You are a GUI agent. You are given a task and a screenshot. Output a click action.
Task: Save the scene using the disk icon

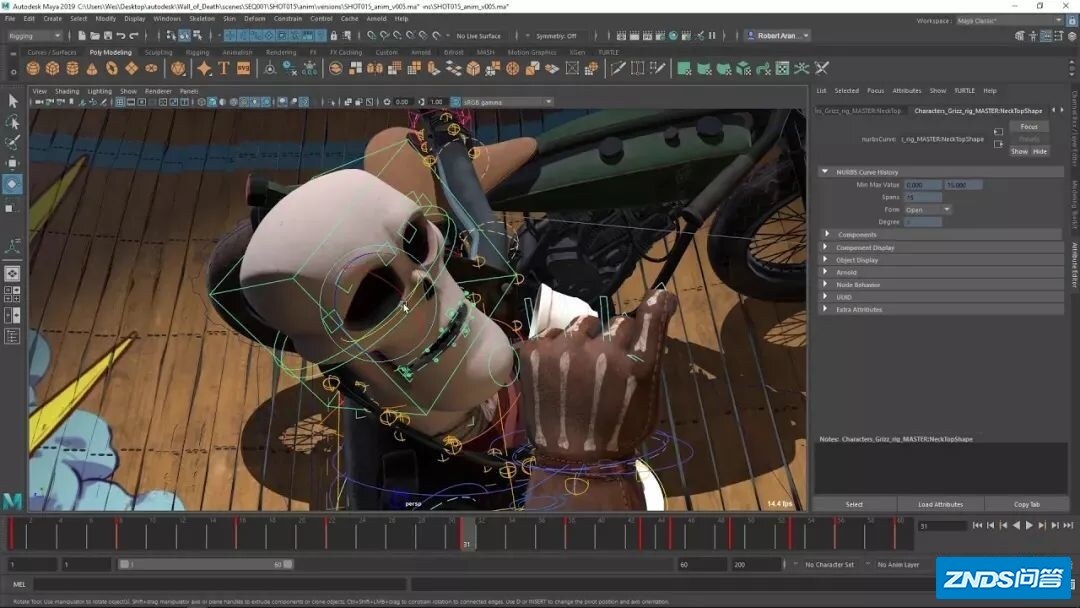[108, 36]
